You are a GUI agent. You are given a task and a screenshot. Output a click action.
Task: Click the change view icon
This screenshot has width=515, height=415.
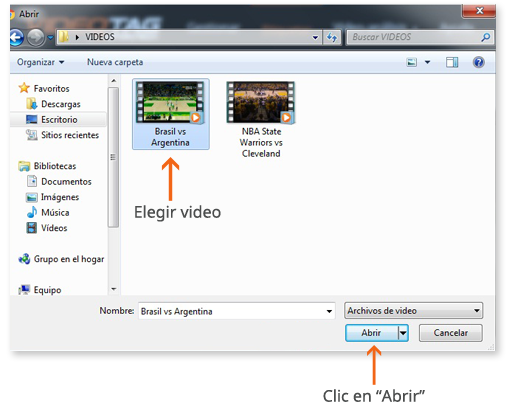[x=412, y=62]
